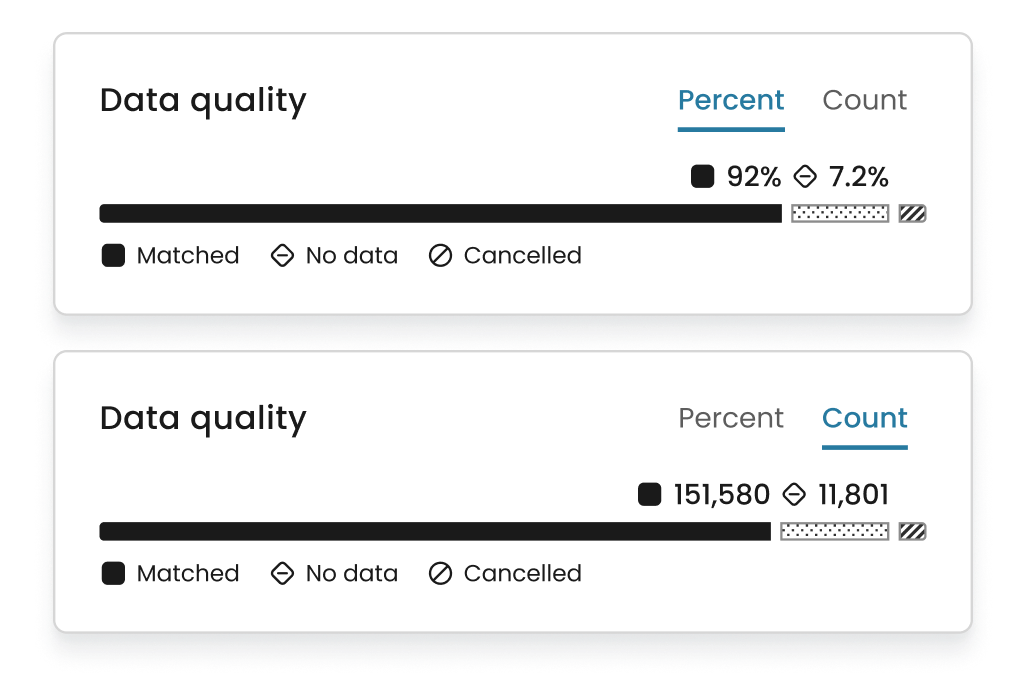
Task: Select Percent tab in bottom card
Action: click(731, 419)
